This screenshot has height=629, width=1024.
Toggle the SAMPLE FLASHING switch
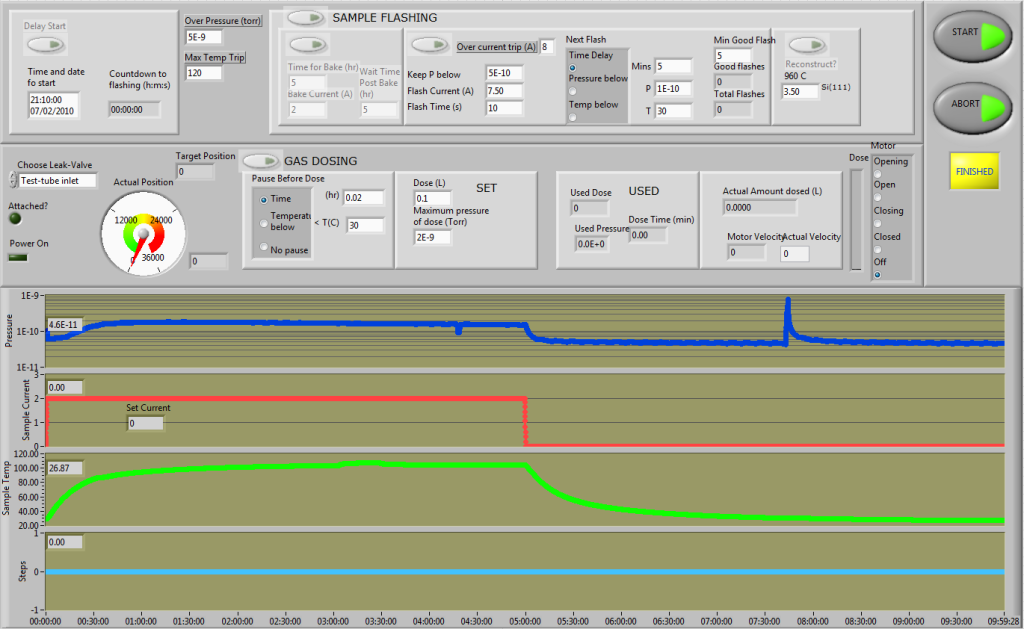306,18
